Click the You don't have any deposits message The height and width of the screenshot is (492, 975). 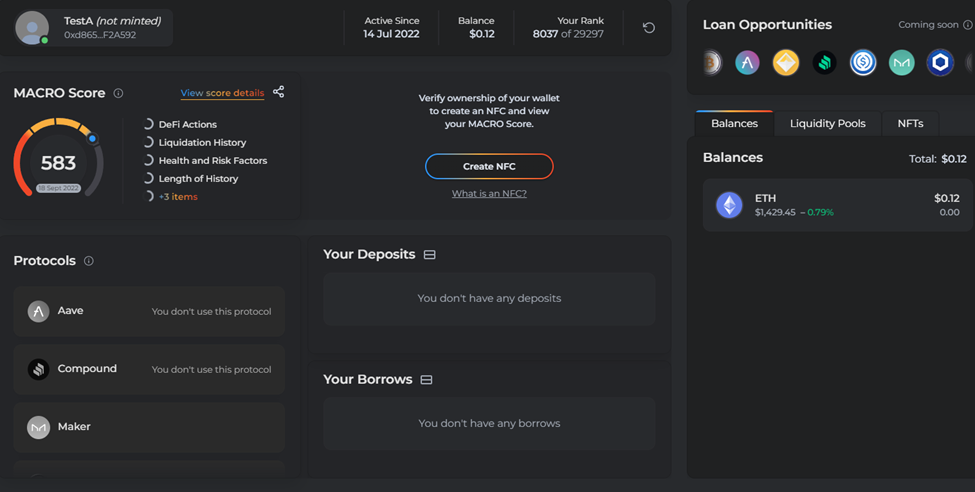[x=489, y=298]
